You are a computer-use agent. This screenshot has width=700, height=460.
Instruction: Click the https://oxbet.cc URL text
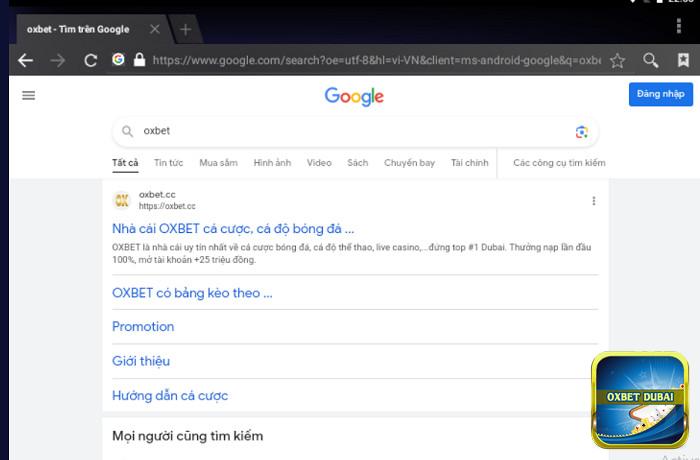click(x=167, y=206)
